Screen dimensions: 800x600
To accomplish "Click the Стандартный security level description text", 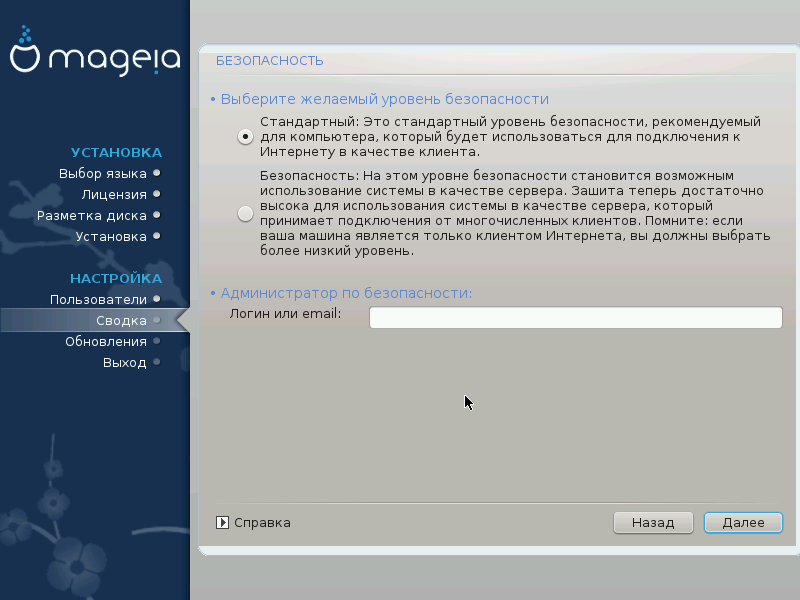I will click(x=510, y=137).
